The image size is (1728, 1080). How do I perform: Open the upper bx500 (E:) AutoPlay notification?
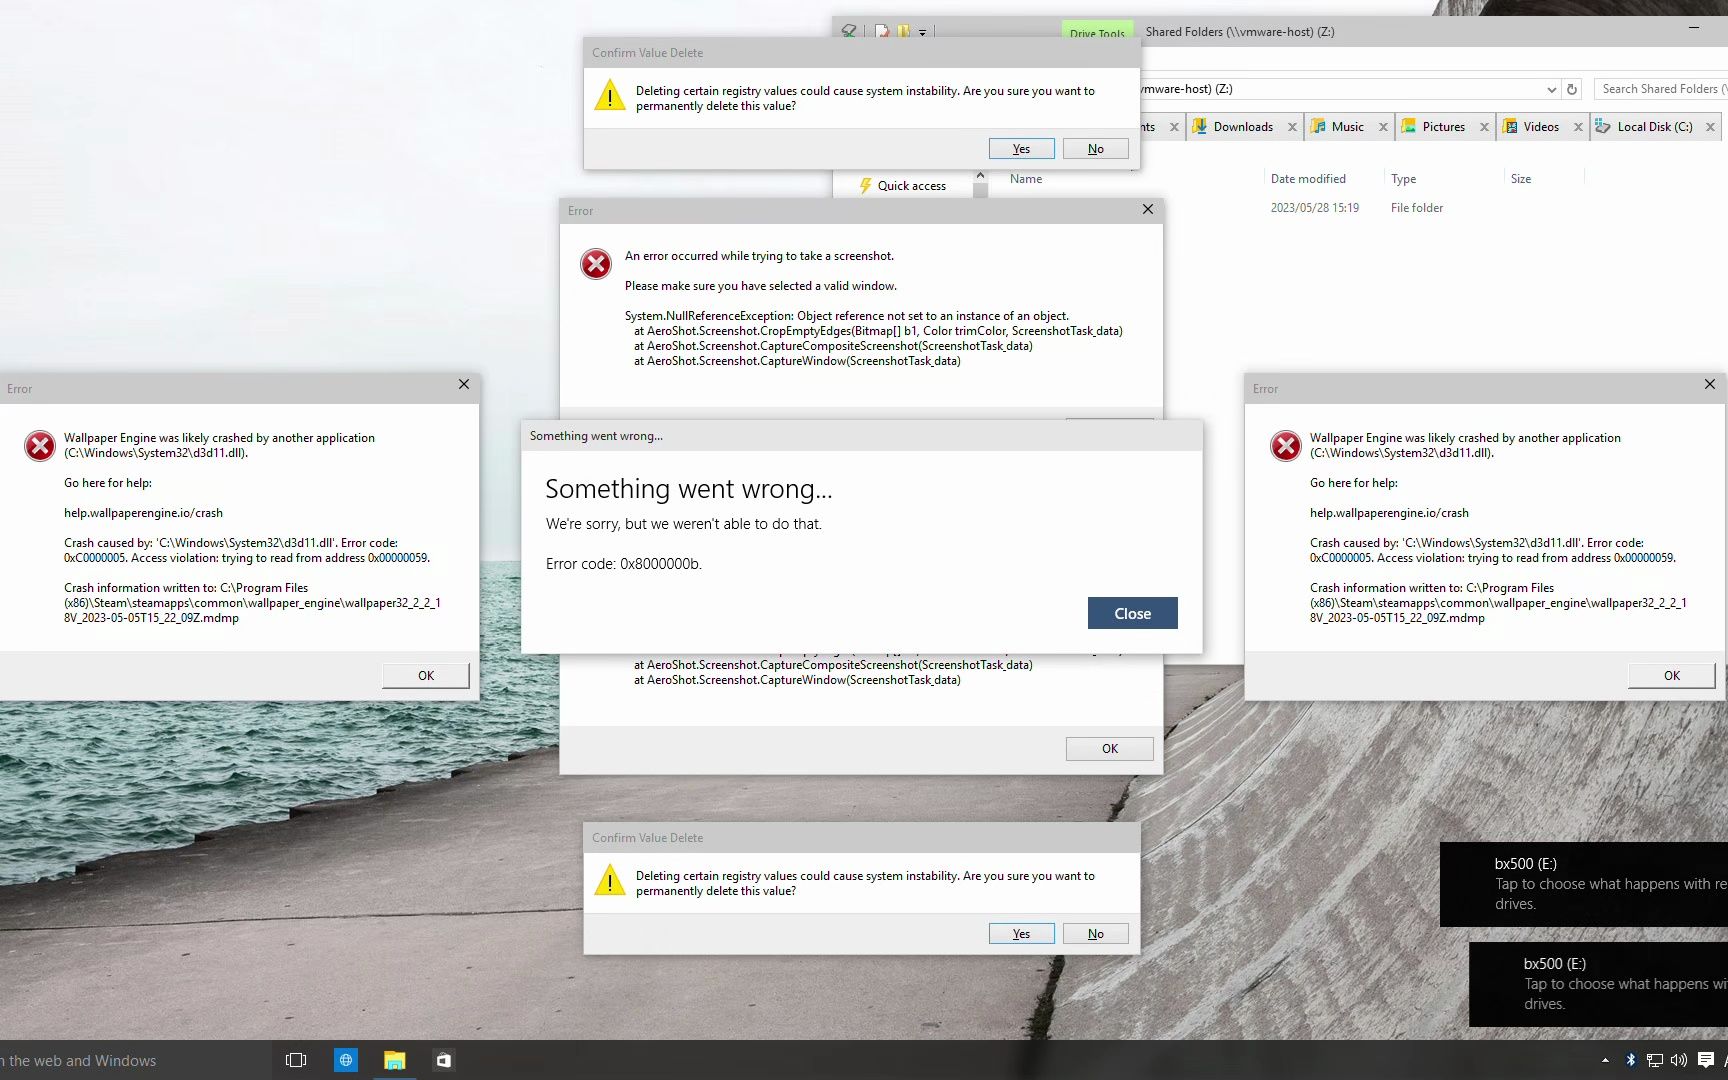coord(1584,884)
